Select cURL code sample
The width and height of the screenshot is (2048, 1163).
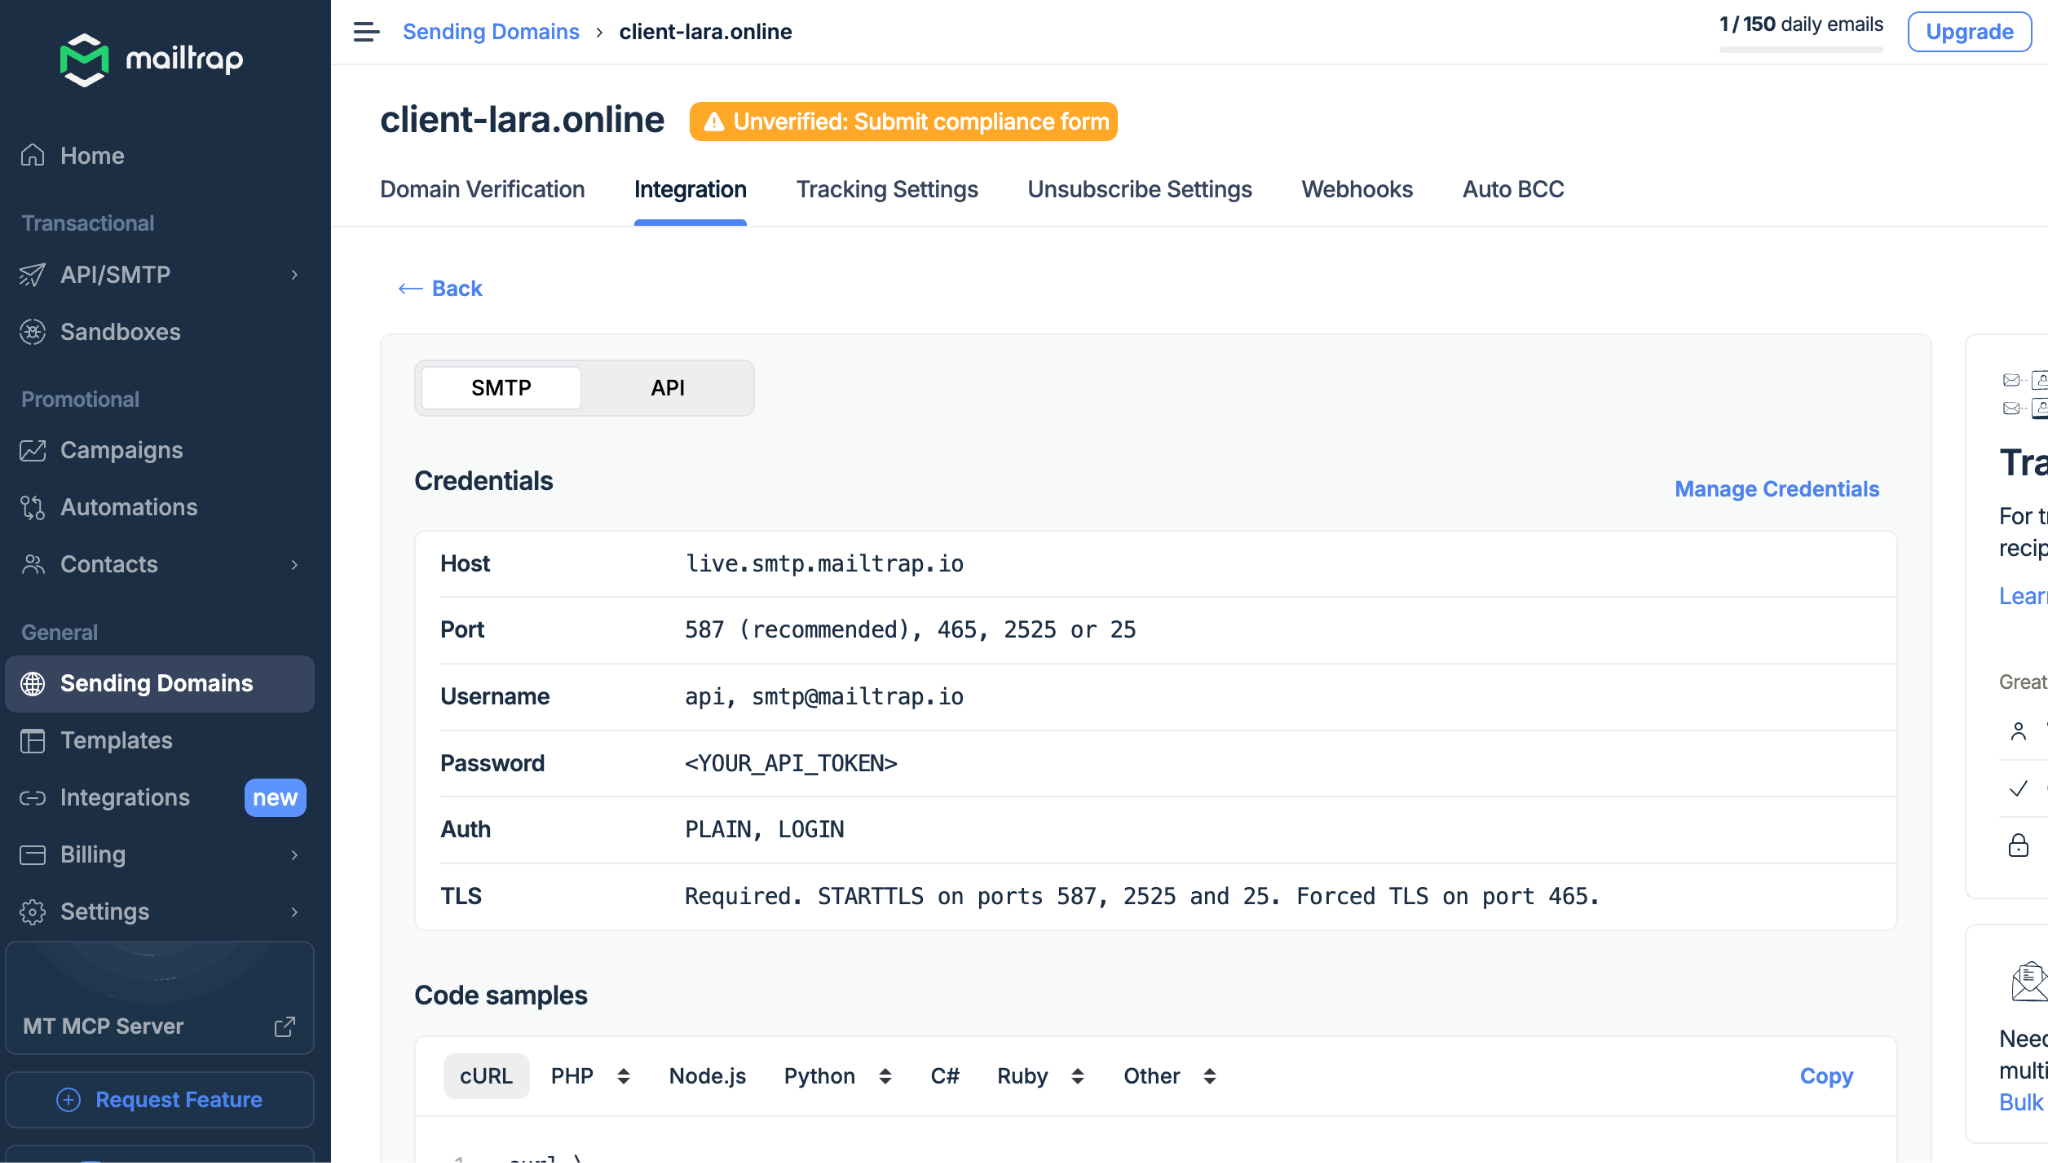tap(486, 1076)
